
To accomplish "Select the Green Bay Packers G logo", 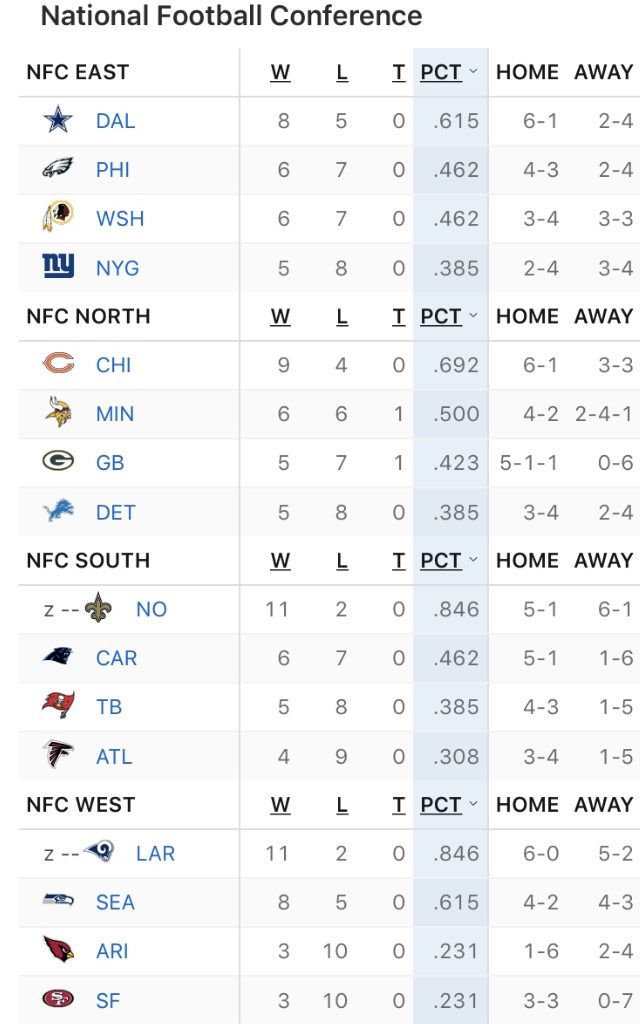I will (58, 461).
